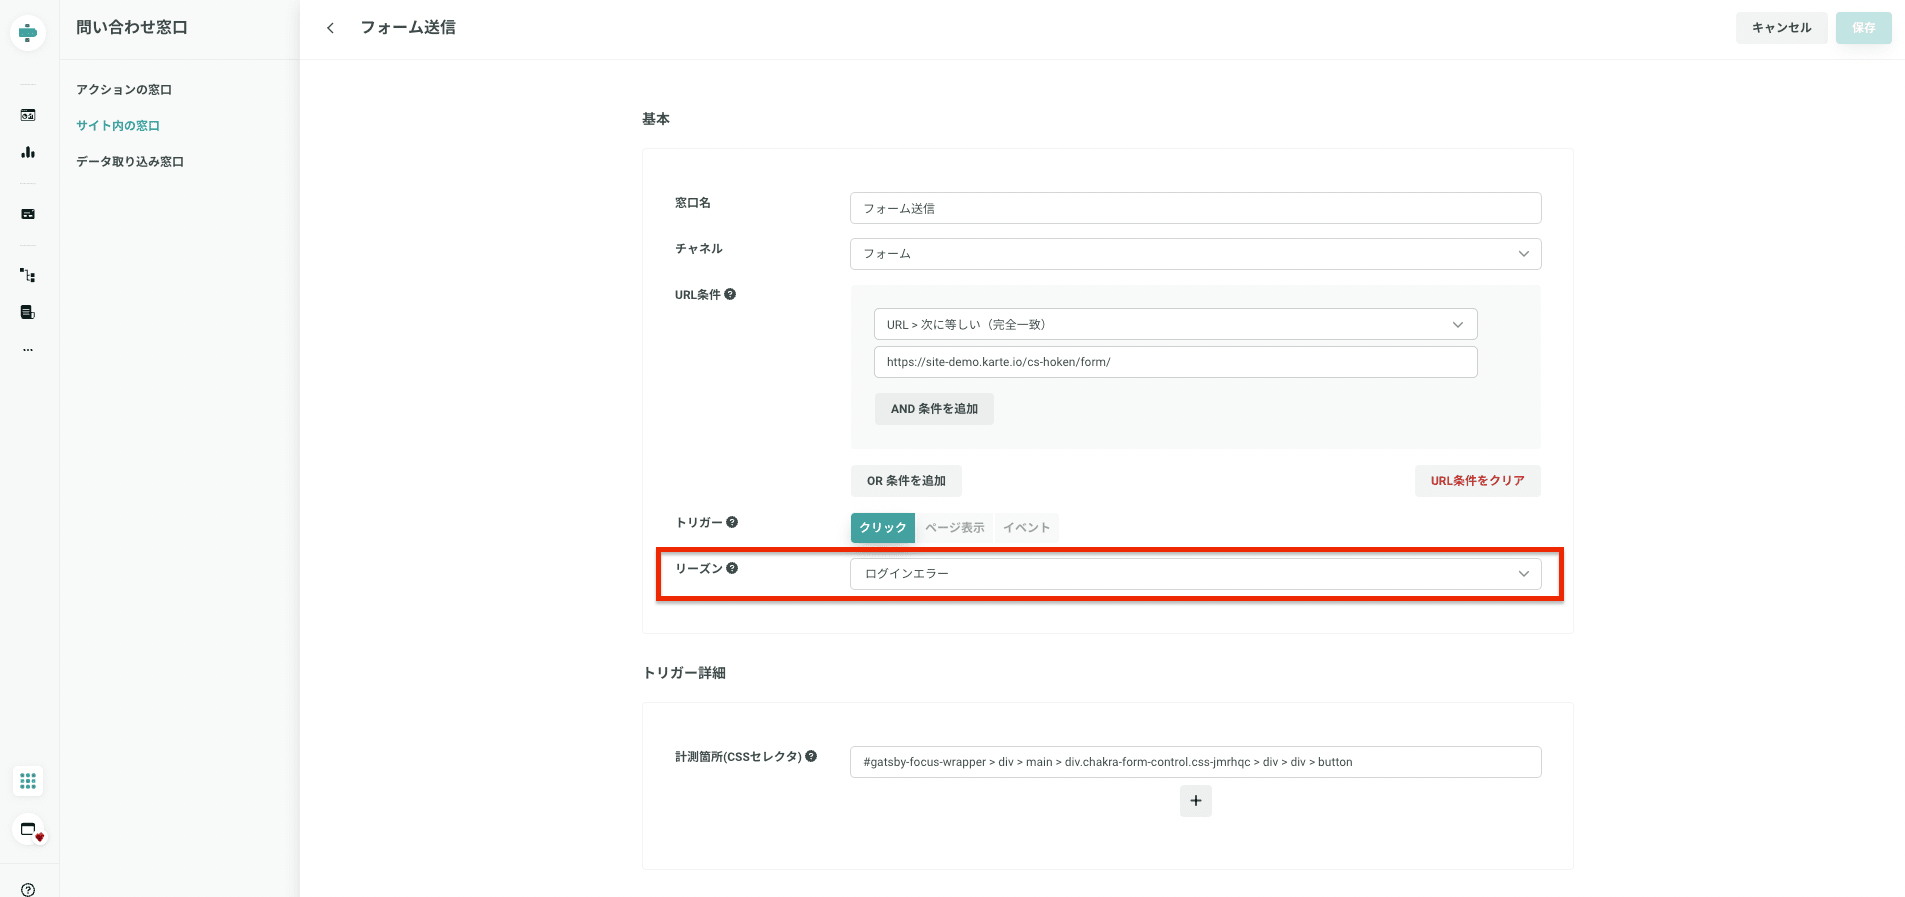Click the help icon next to トリガー

(x=732, y=522)
